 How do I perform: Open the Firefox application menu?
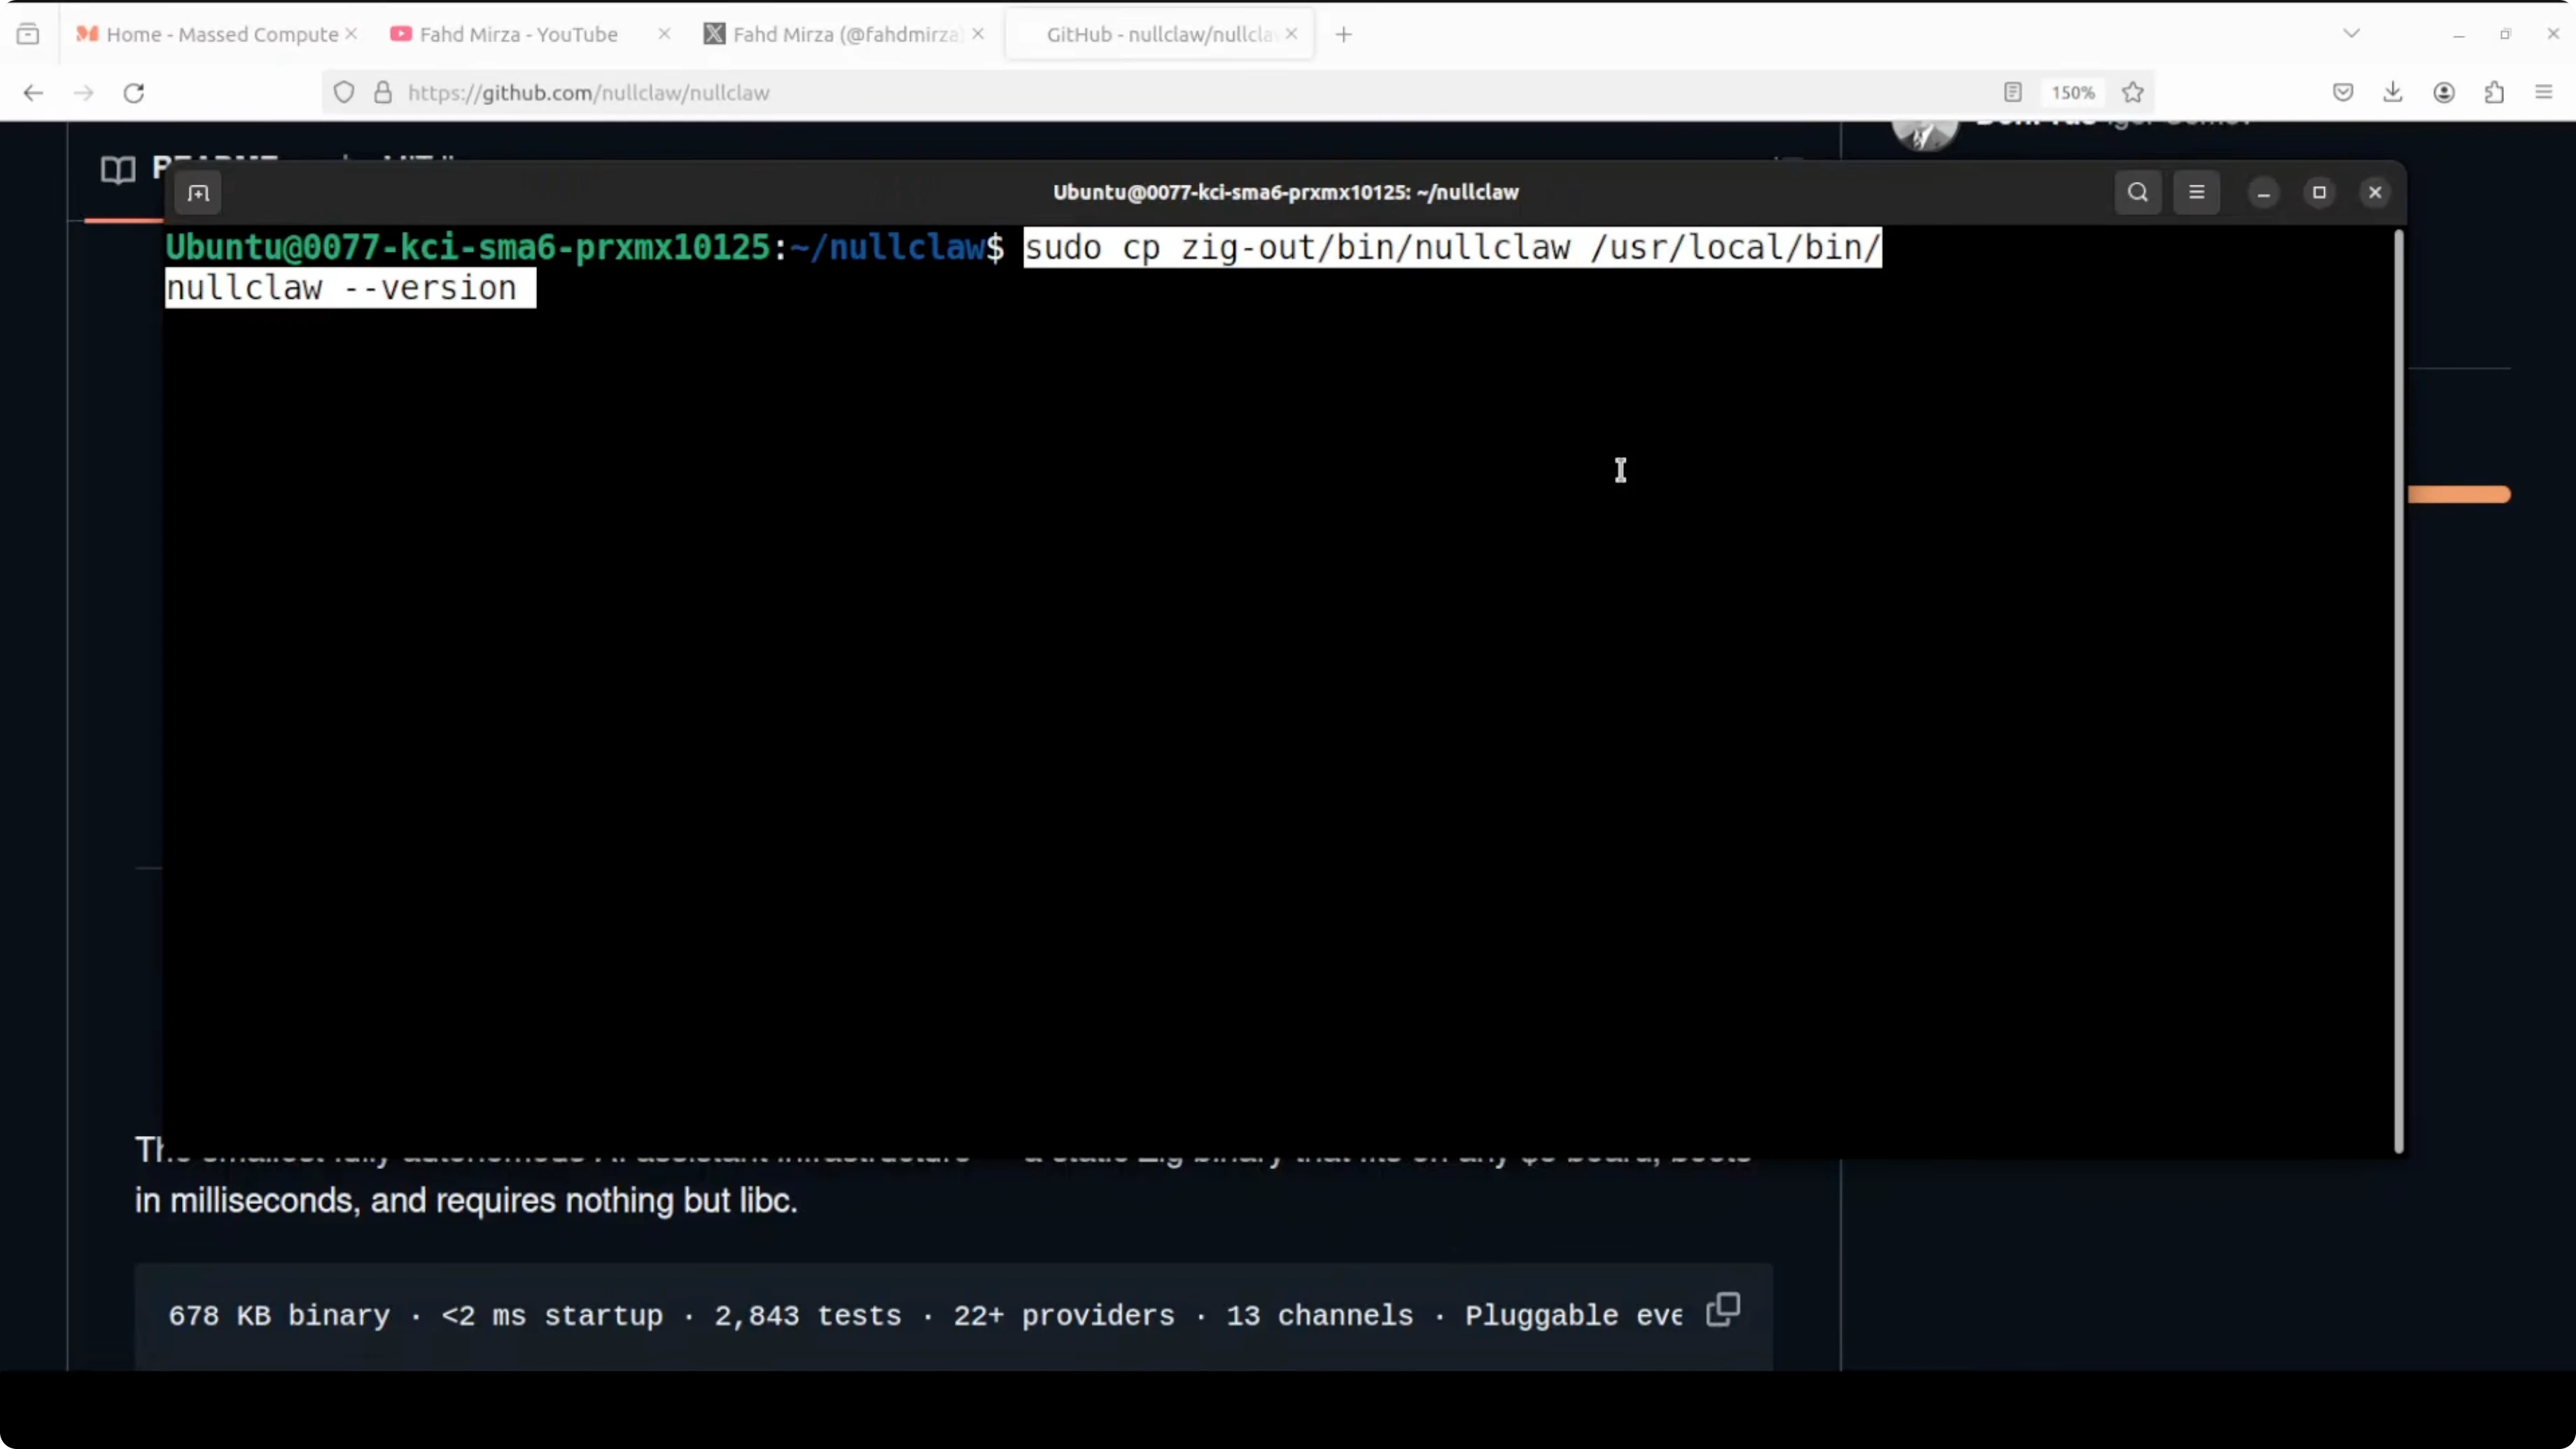(x=2544, y=93)
